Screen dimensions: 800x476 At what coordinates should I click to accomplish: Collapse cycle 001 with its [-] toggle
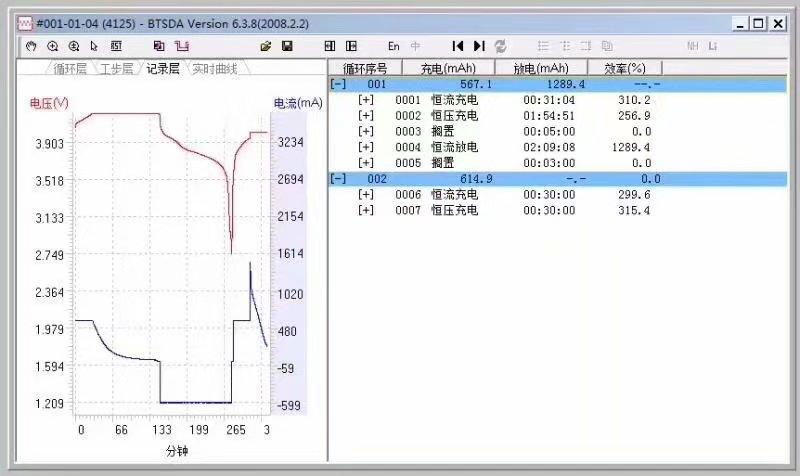(x=338, y=84)
